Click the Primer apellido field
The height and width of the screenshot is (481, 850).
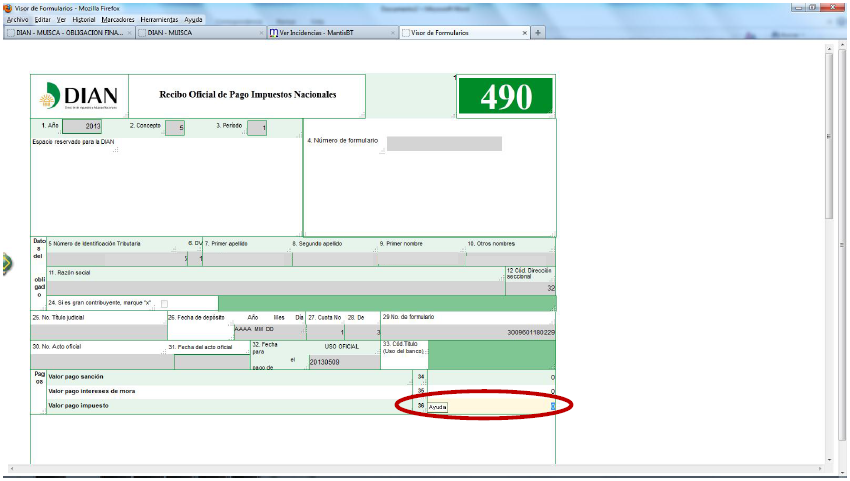pos(248,259)
